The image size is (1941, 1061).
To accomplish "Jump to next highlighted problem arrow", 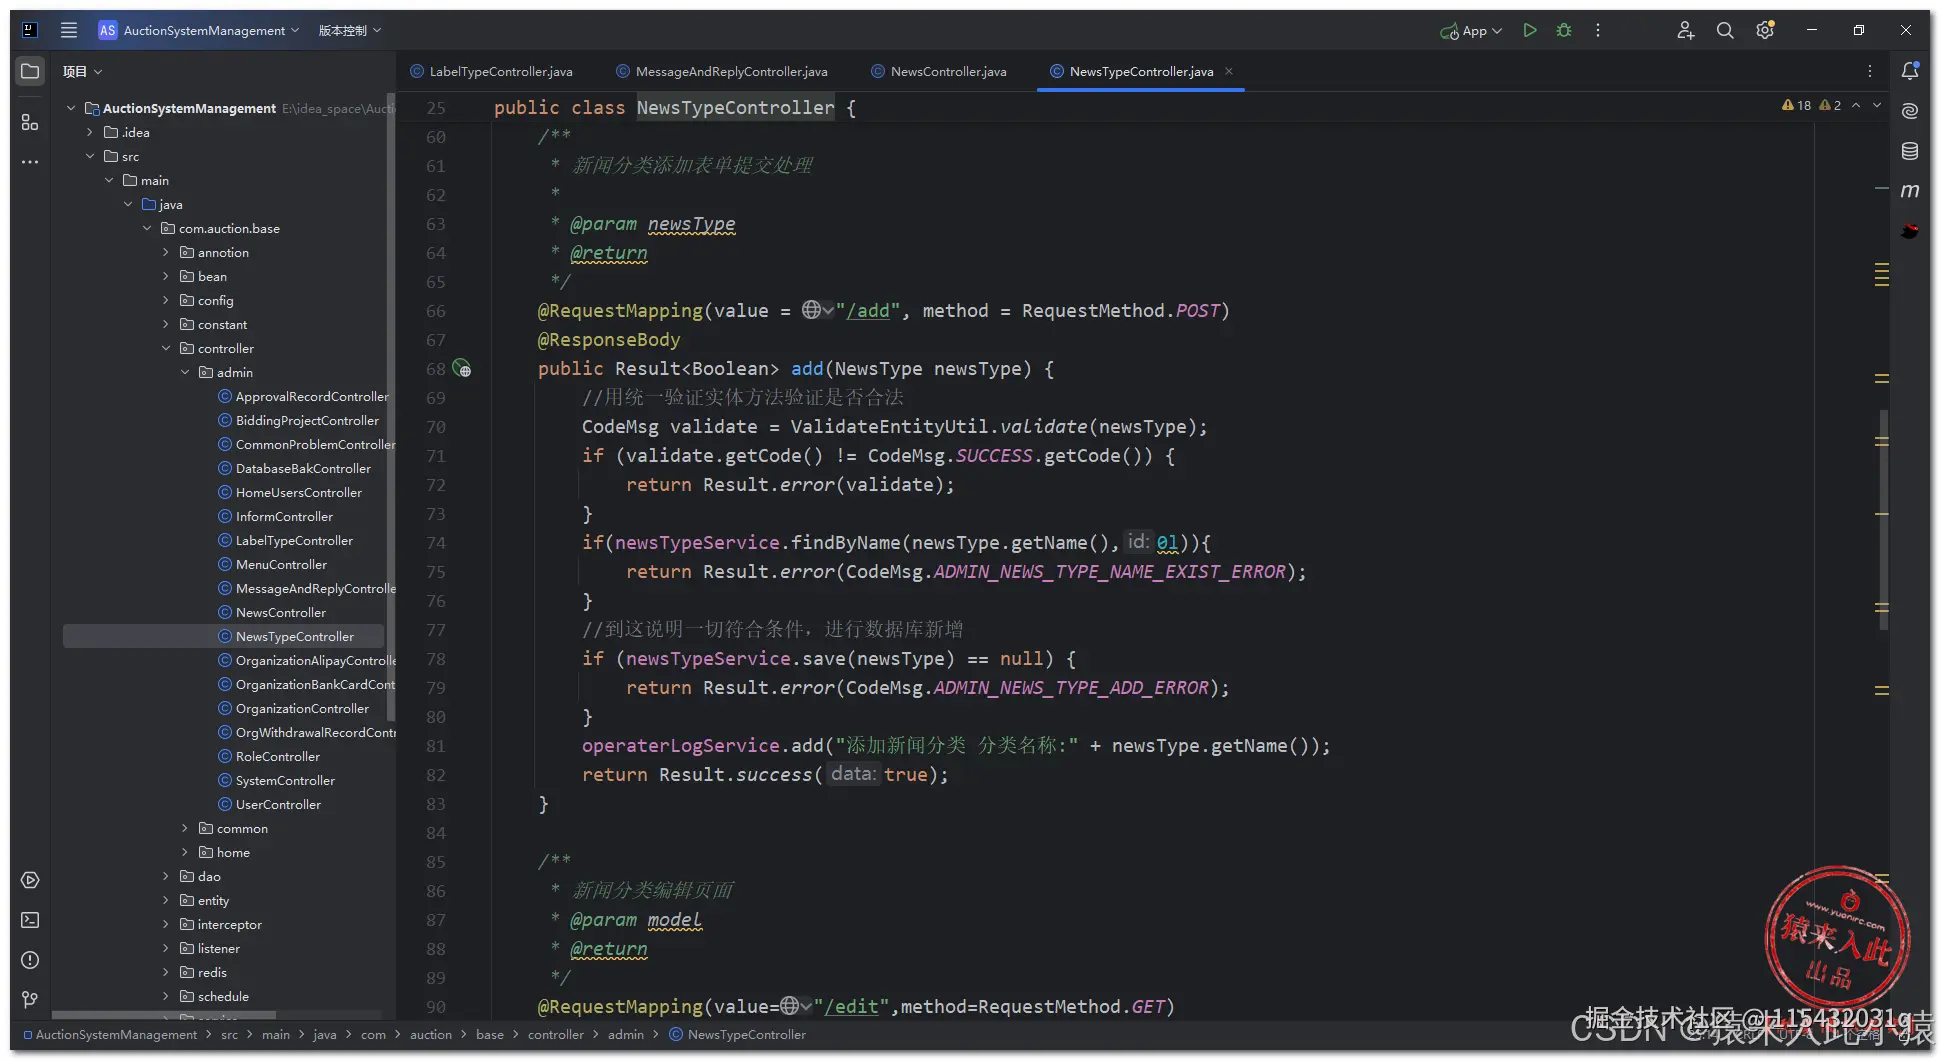I will [1877, 105].
